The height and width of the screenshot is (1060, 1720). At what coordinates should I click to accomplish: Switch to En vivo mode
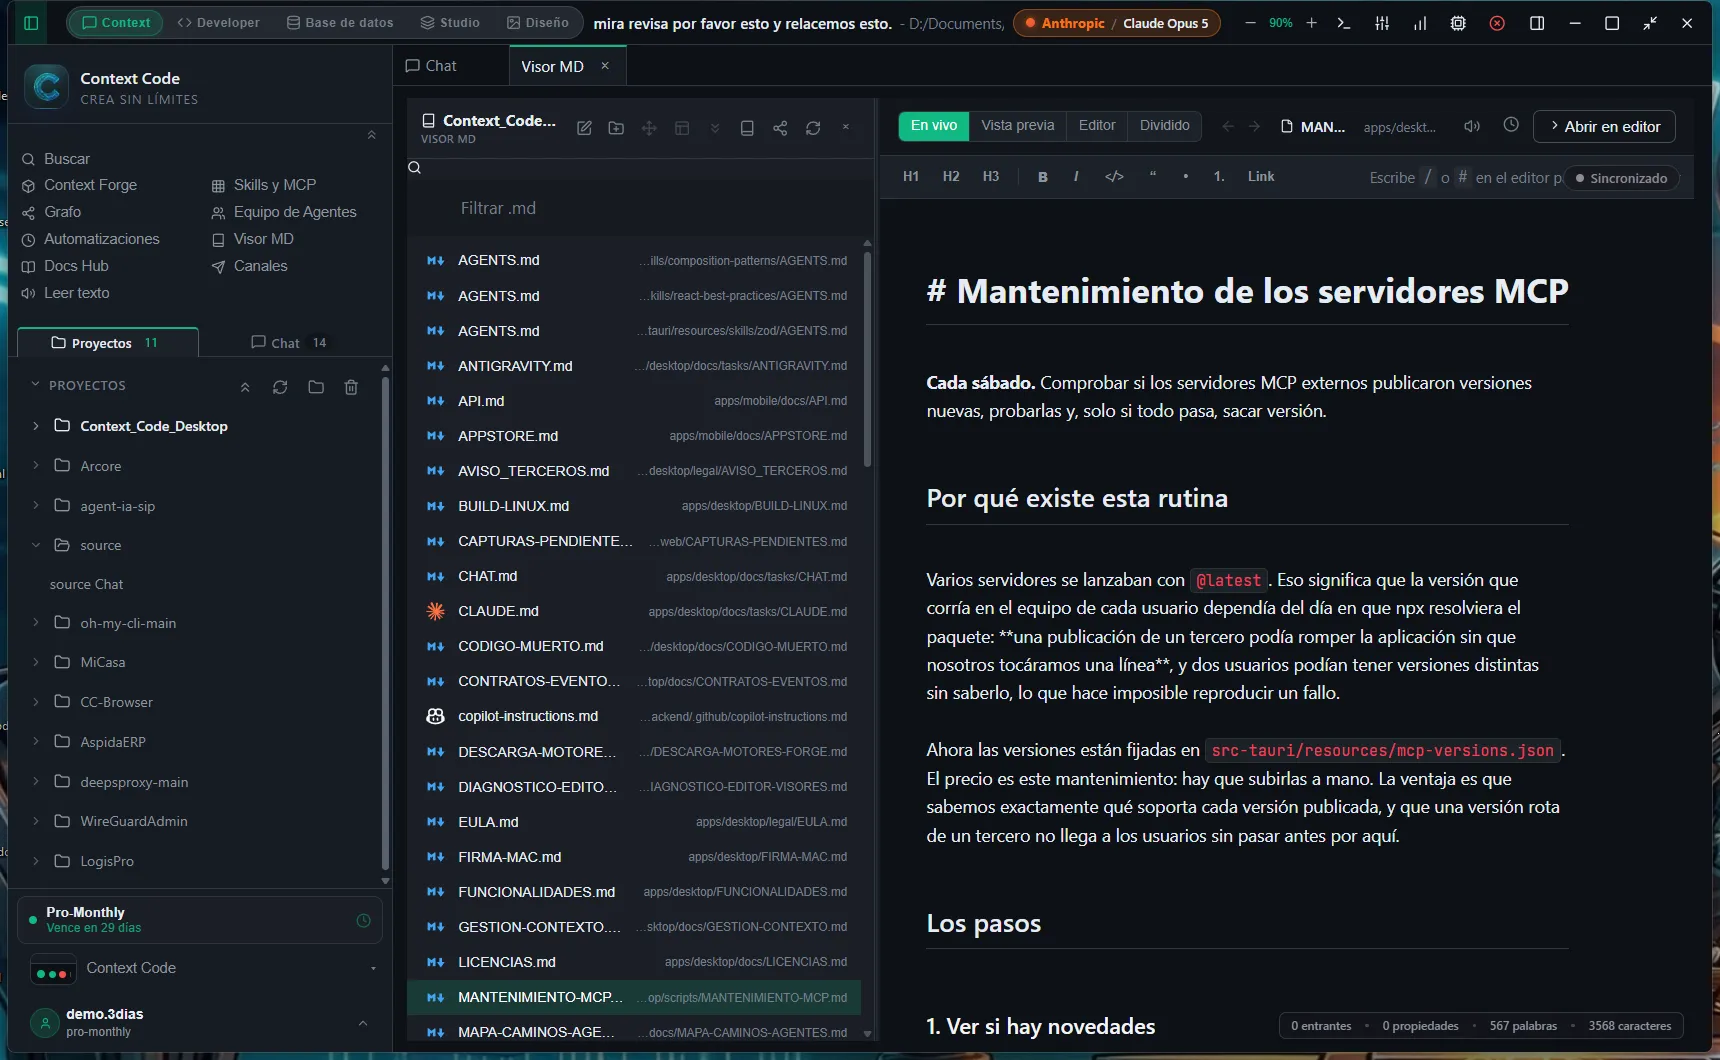934,125
